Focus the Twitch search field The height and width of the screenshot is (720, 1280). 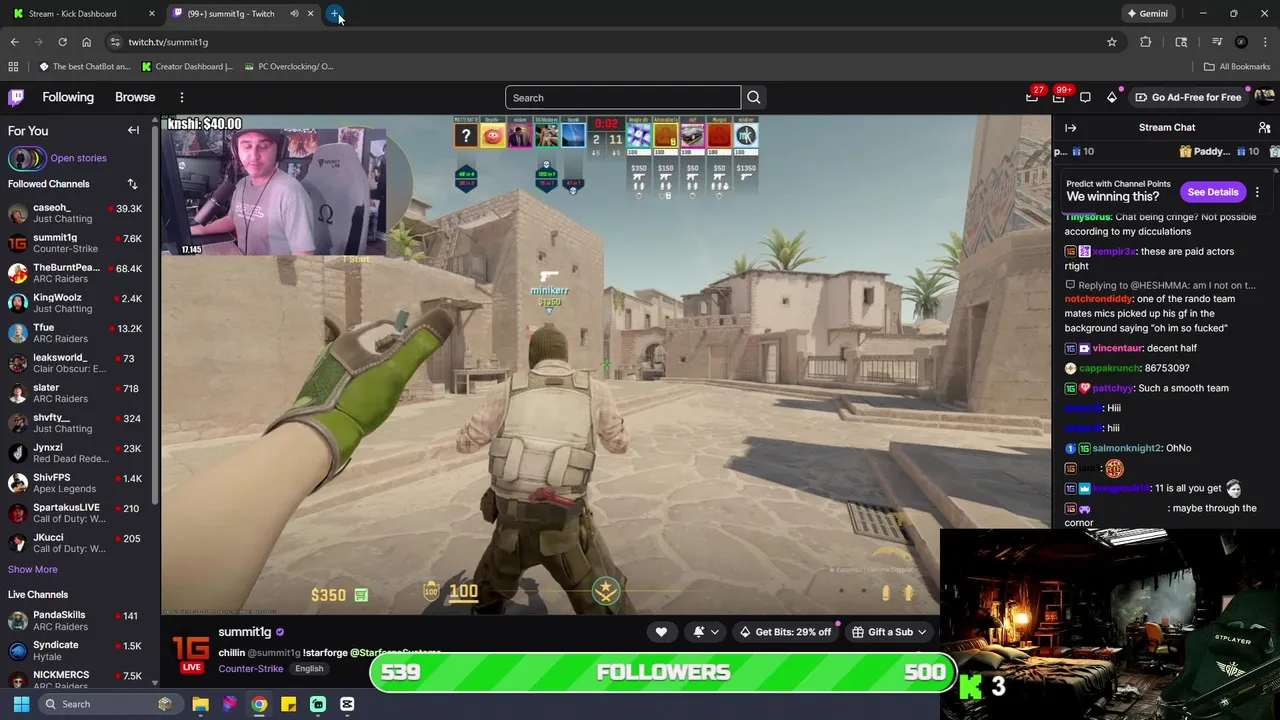tap(622, 97)
